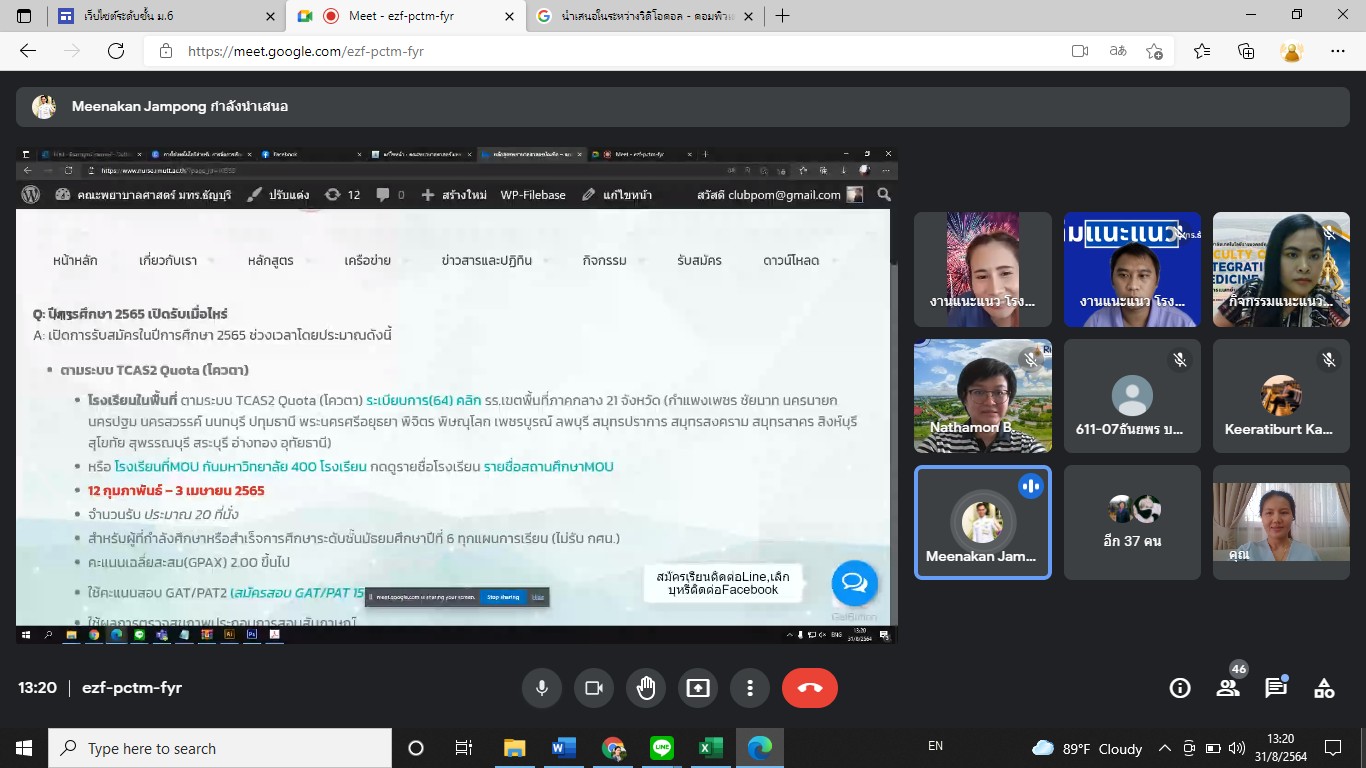Viewport: 1366px width, 768px height.
Task: Open the Favorites list button
Action: pos(1202,51)
